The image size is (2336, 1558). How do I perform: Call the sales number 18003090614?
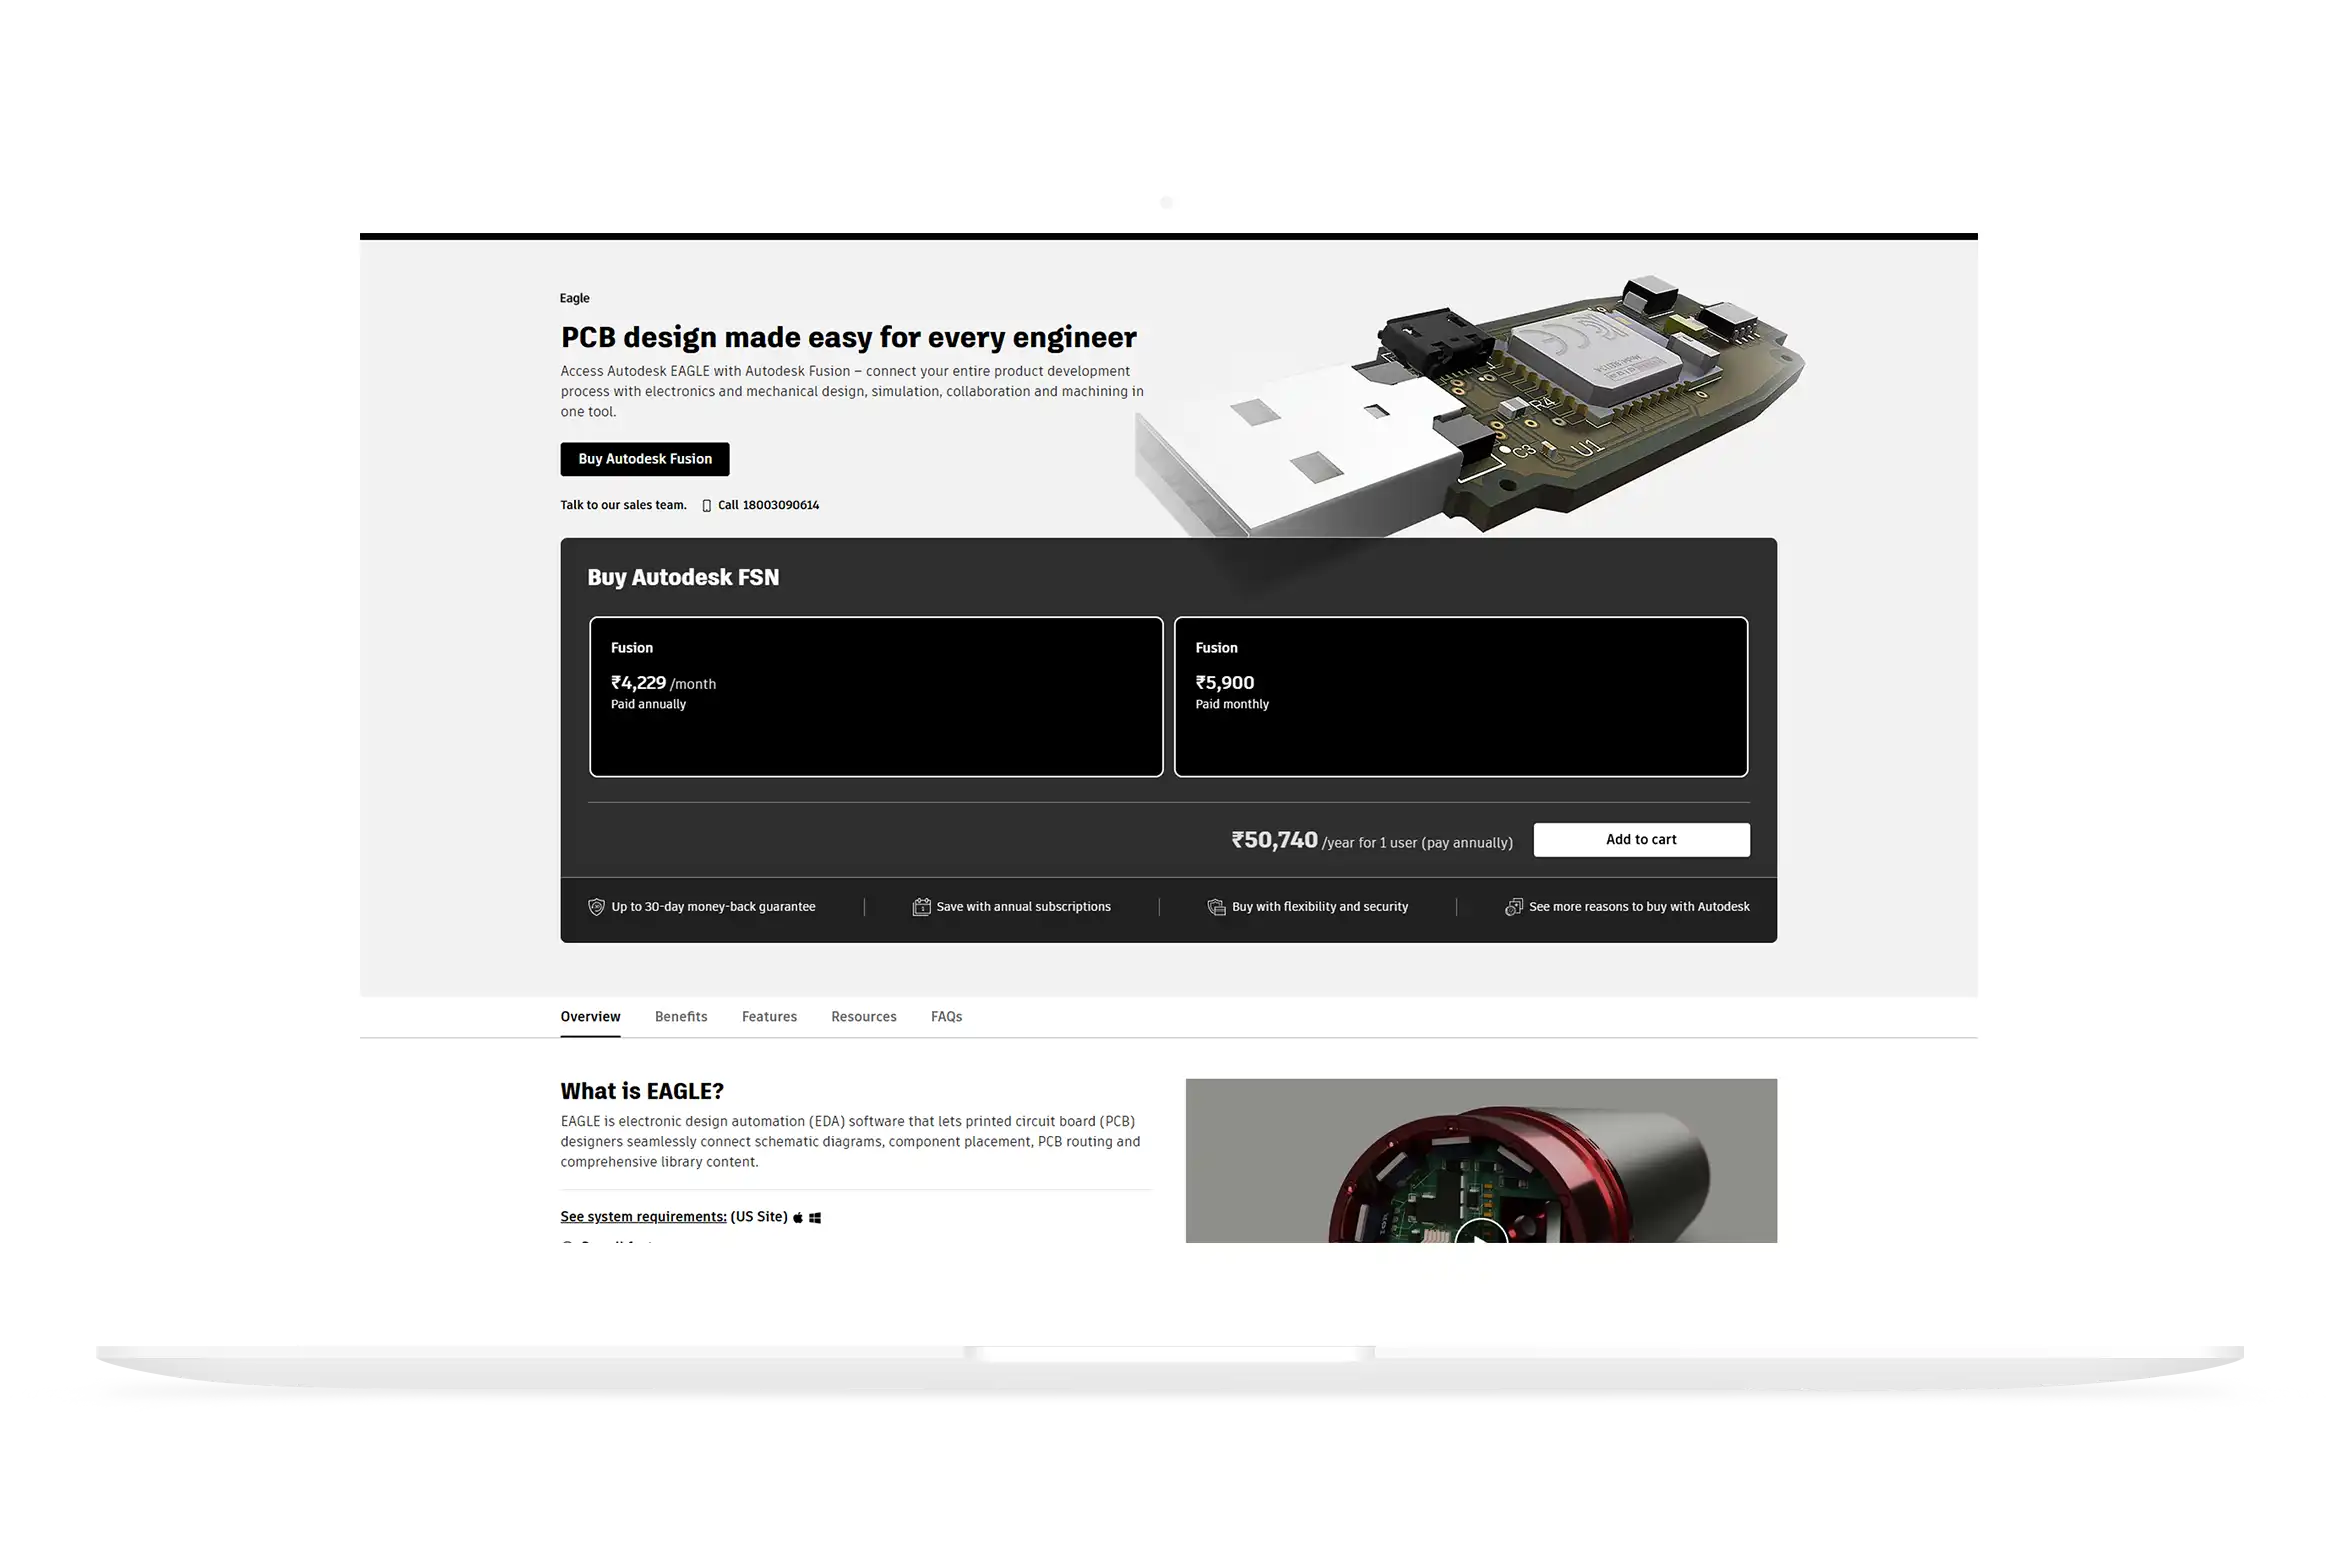(x=768, y=505)
